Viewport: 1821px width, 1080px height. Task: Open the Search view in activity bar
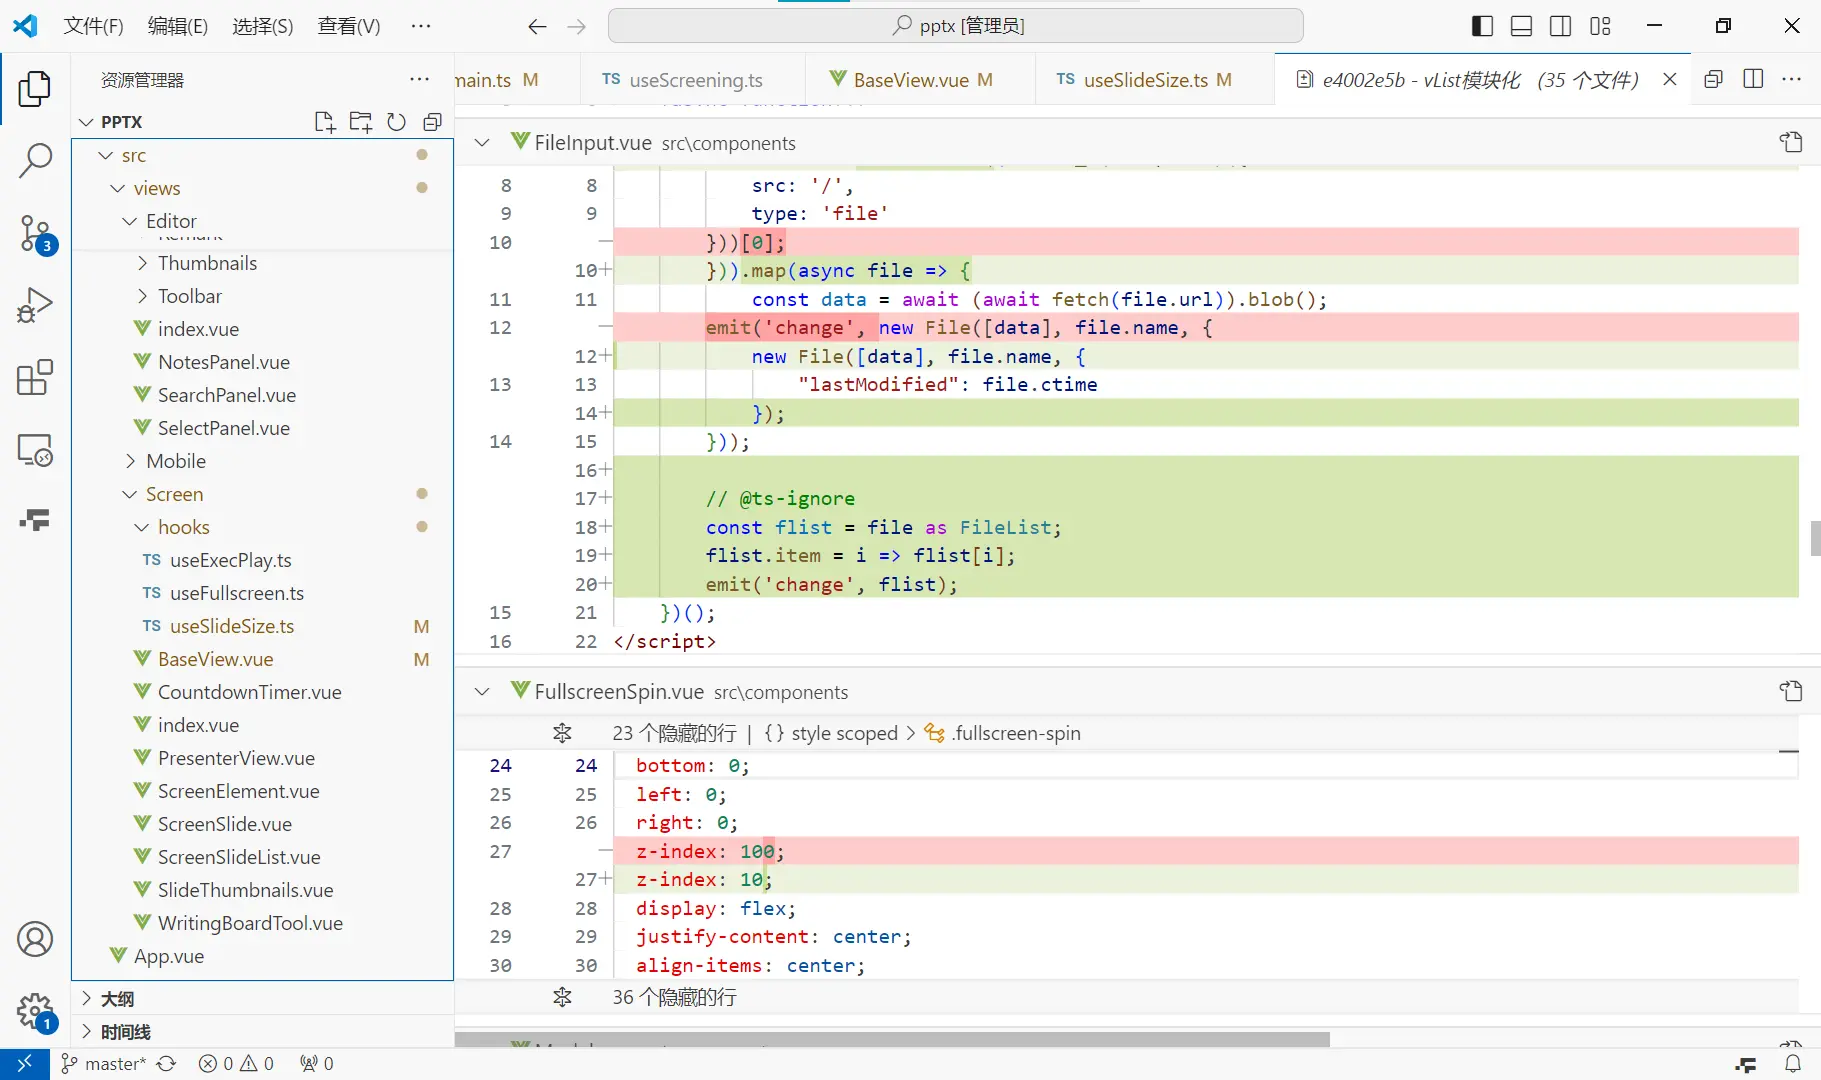pyautogui.click(x=35, y=160)
